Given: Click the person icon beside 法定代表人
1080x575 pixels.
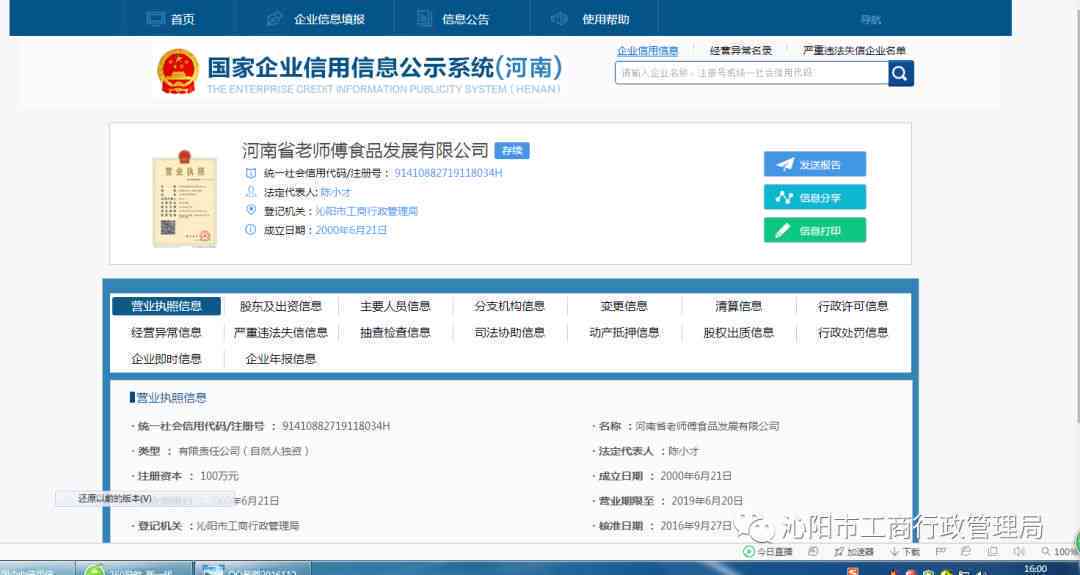Looking at the screenshot, I should [251, 192].
